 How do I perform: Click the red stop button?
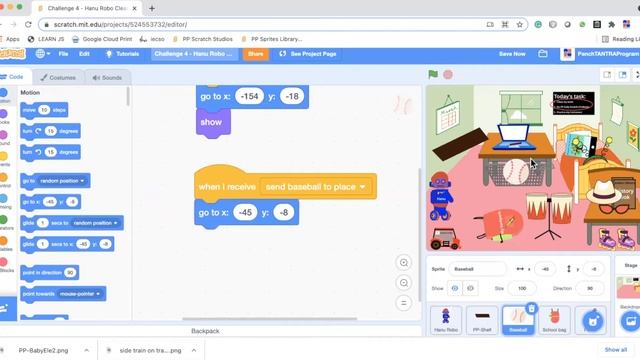click(x=448, y=75)
